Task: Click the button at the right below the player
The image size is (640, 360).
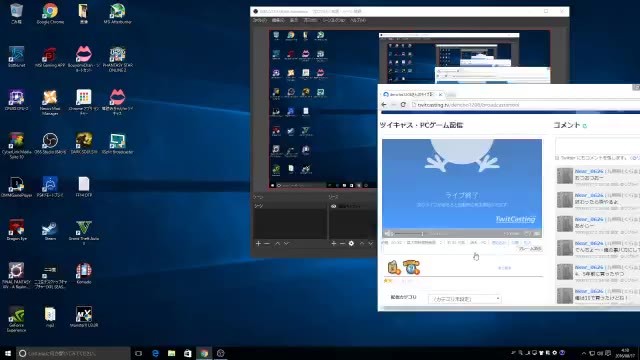Action: point(529,249)
